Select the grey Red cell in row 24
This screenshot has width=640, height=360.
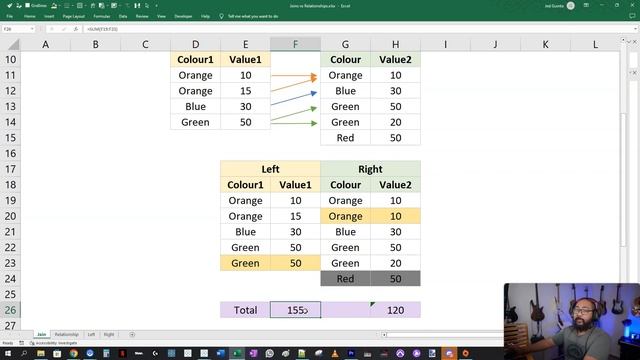(345, 279)
